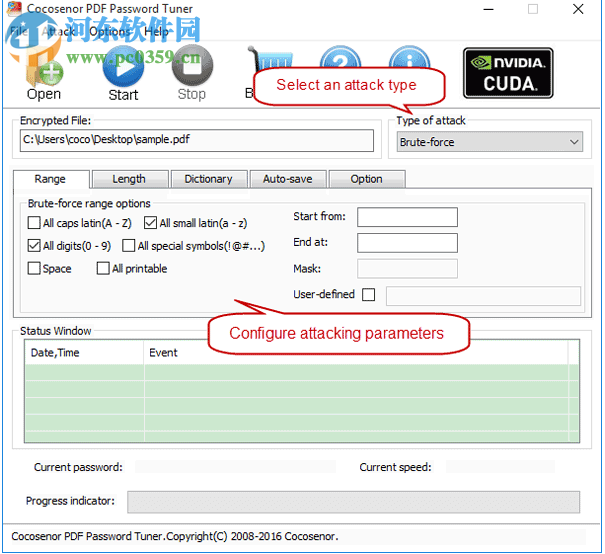Switch to the Dictionary tab
Screen dimensions: 605x554
[209, 179]
